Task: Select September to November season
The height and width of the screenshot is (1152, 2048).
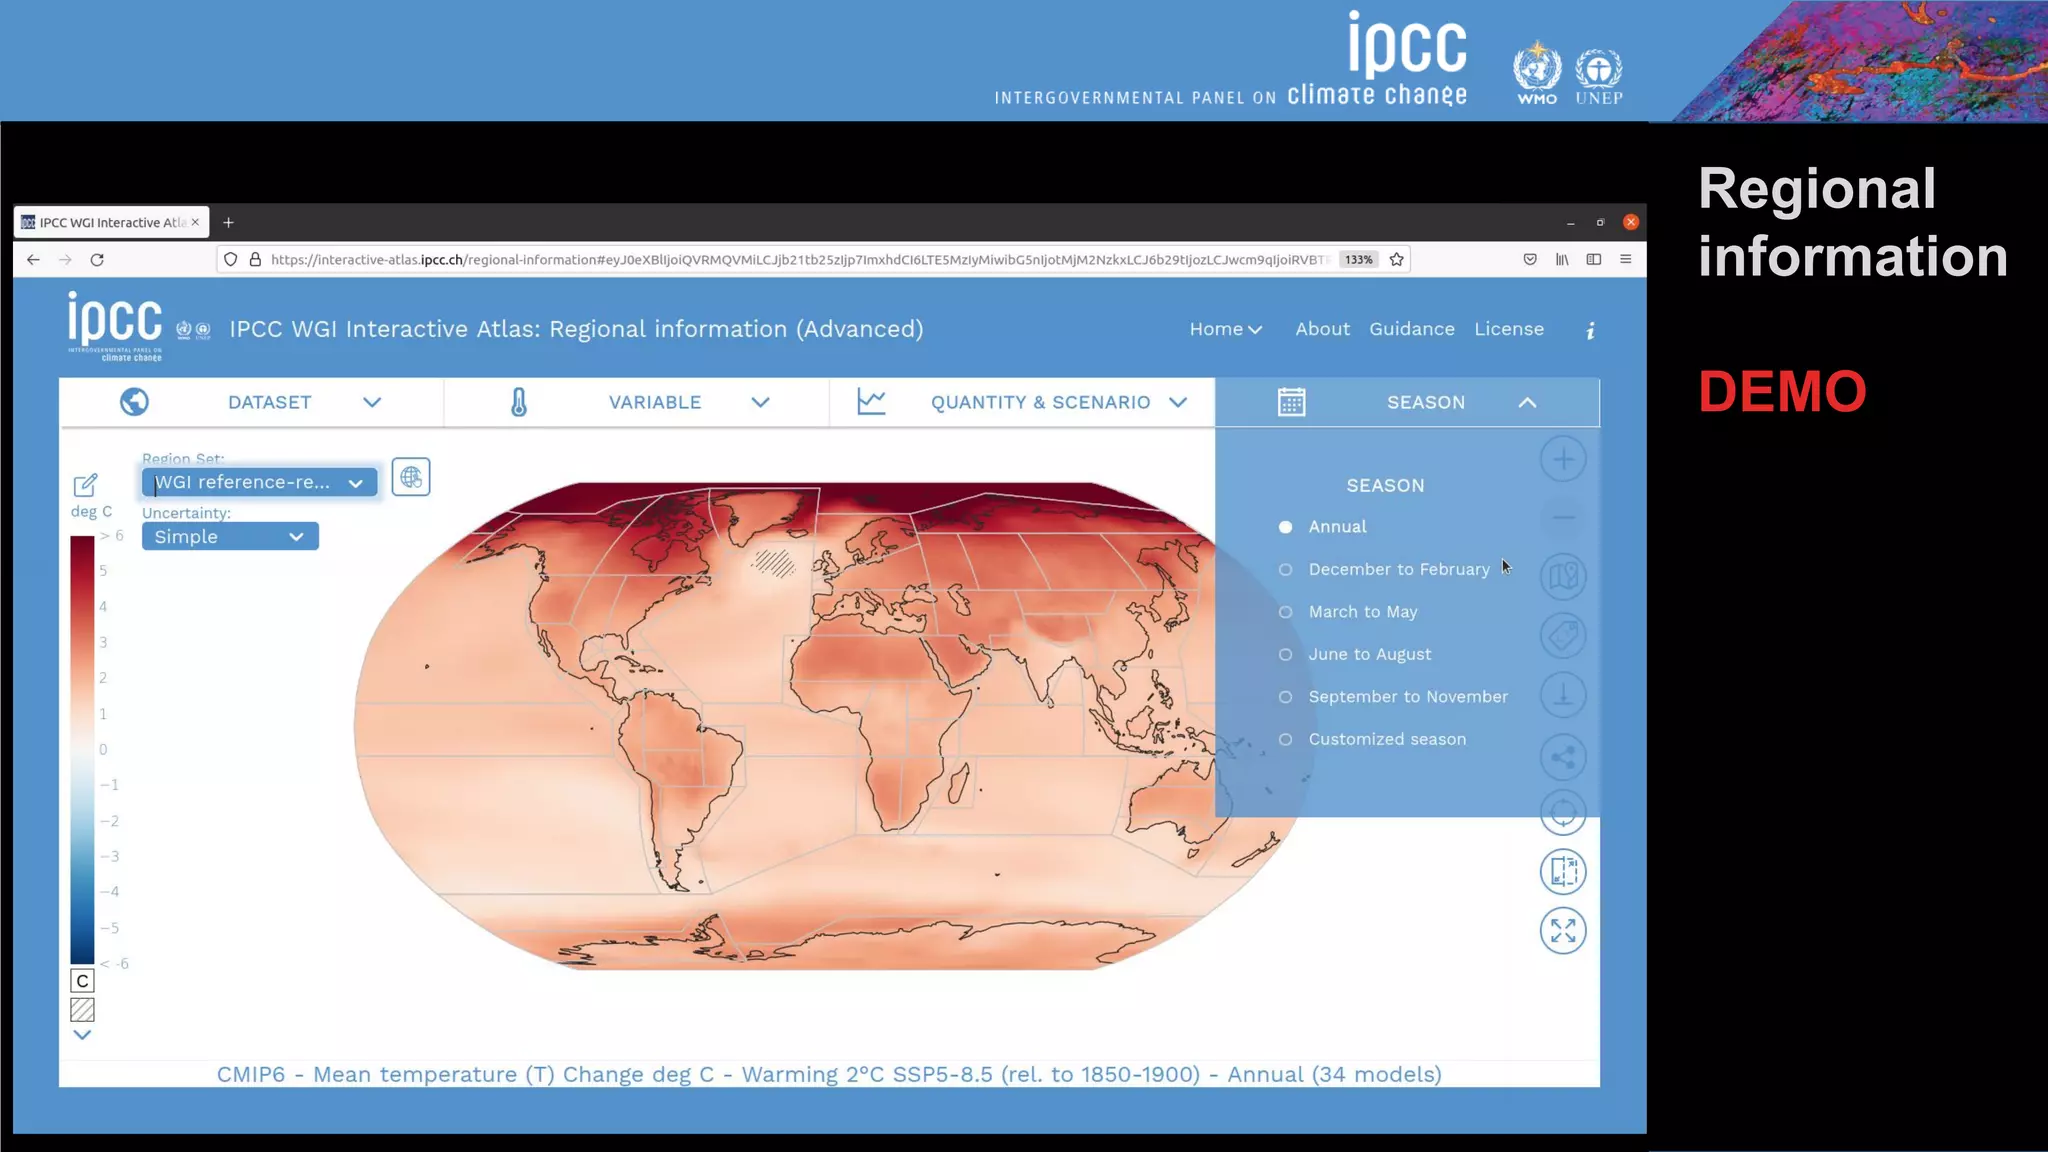Action: 1393,697
